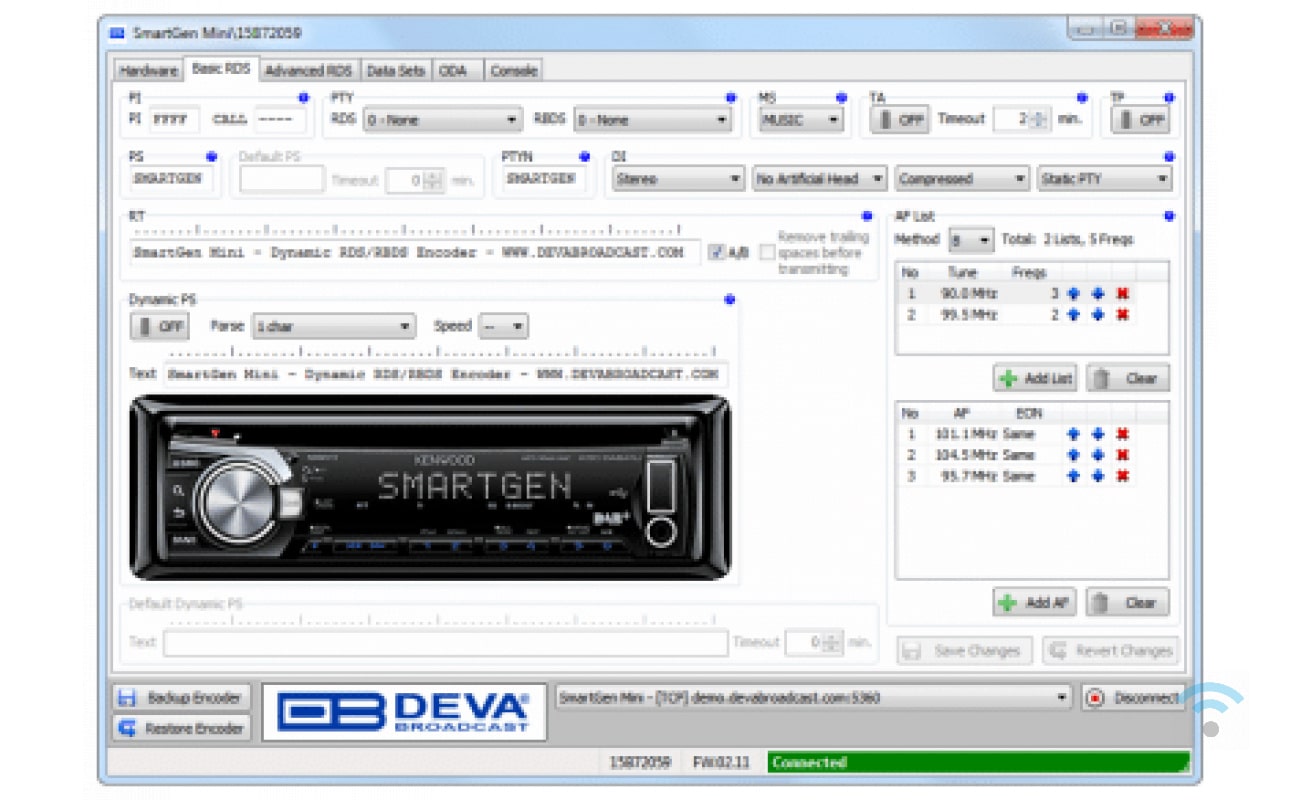This screenshot has height=800, width=1300.
Task: Remove the 101.1 MHz AF entry with red X
Action: point(1122,435)
